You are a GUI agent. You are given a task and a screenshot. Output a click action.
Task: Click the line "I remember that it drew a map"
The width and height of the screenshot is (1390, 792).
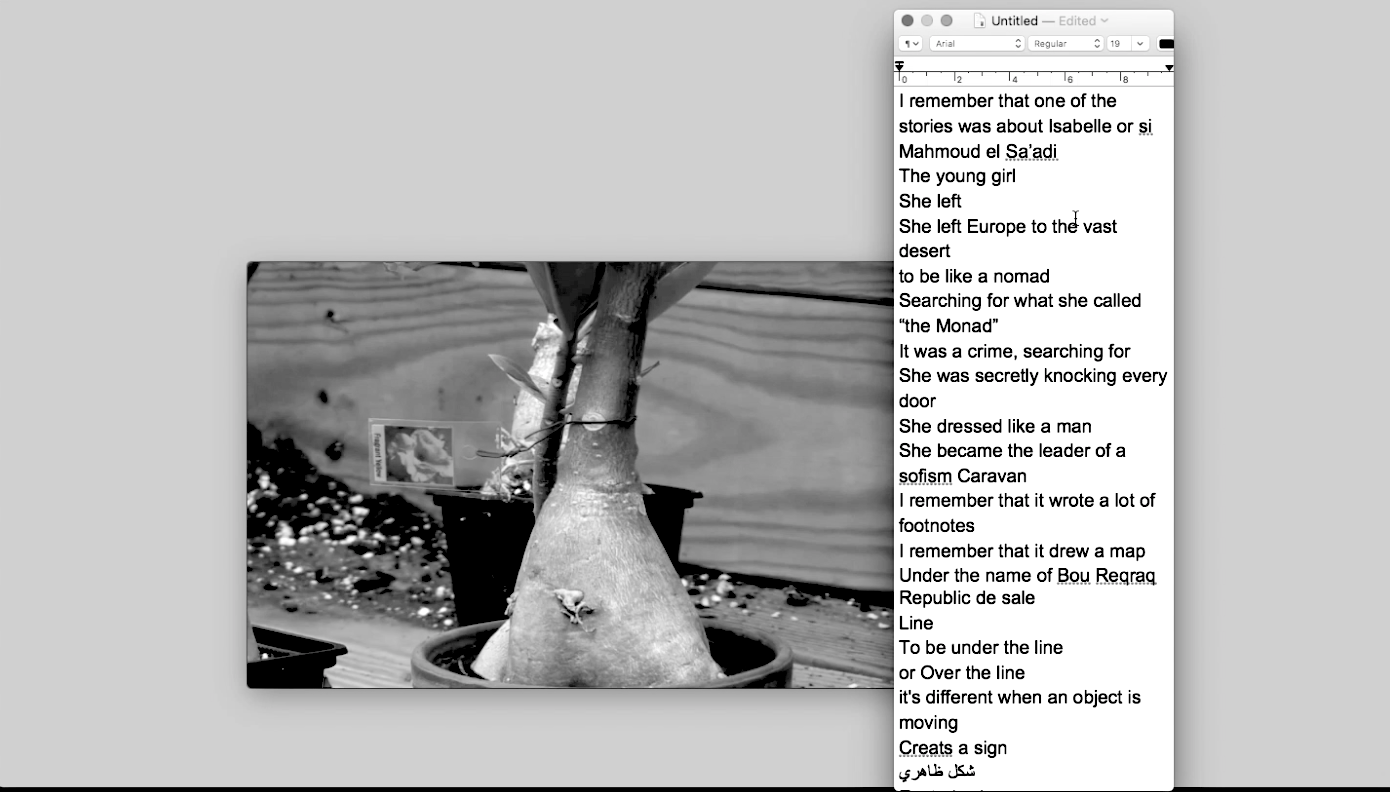click(1022, 551)
